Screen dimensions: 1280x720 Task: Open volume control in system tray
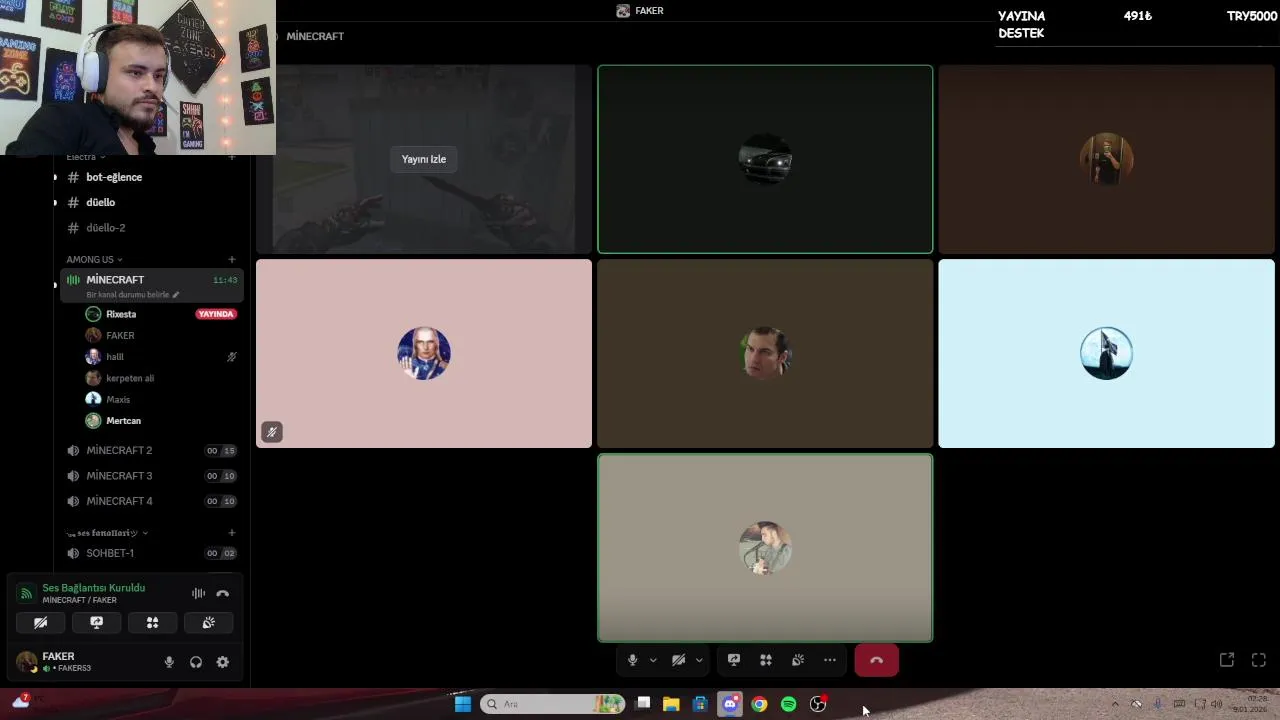point(1216,704)
